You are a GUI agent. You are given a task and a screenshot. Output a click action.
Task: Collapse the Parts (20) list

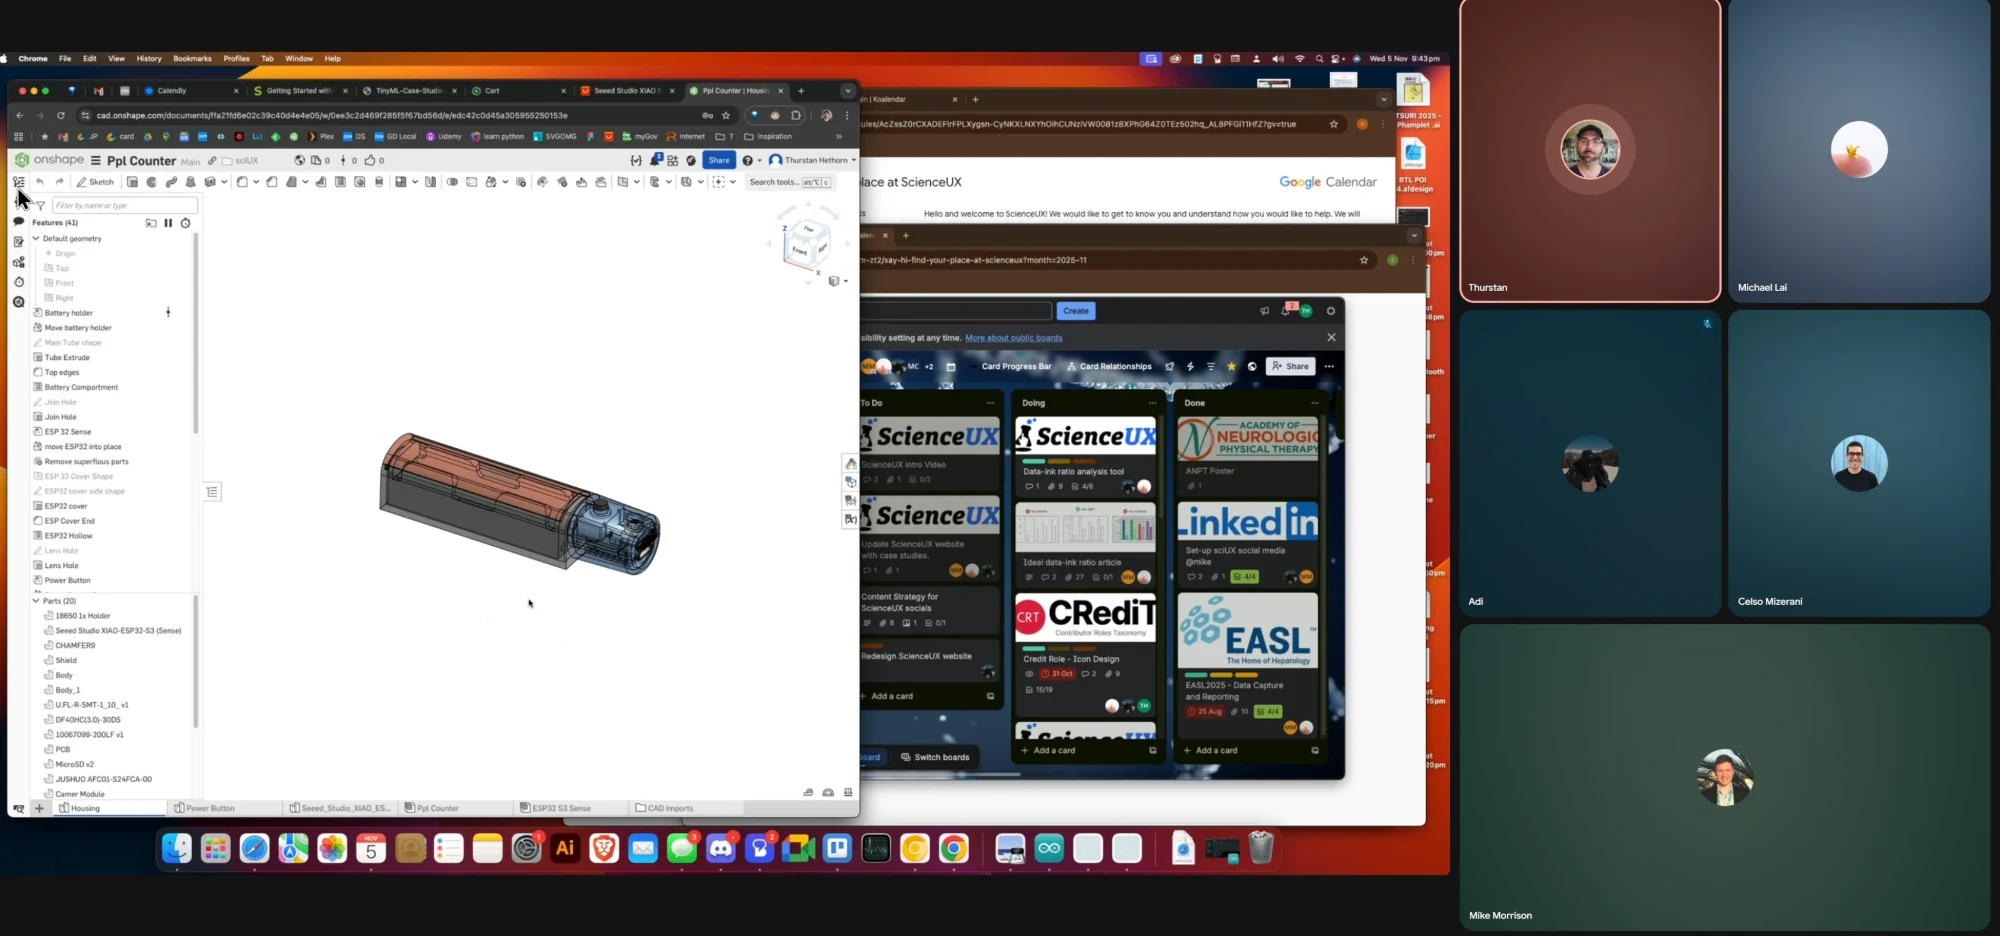tap(36, 601)
